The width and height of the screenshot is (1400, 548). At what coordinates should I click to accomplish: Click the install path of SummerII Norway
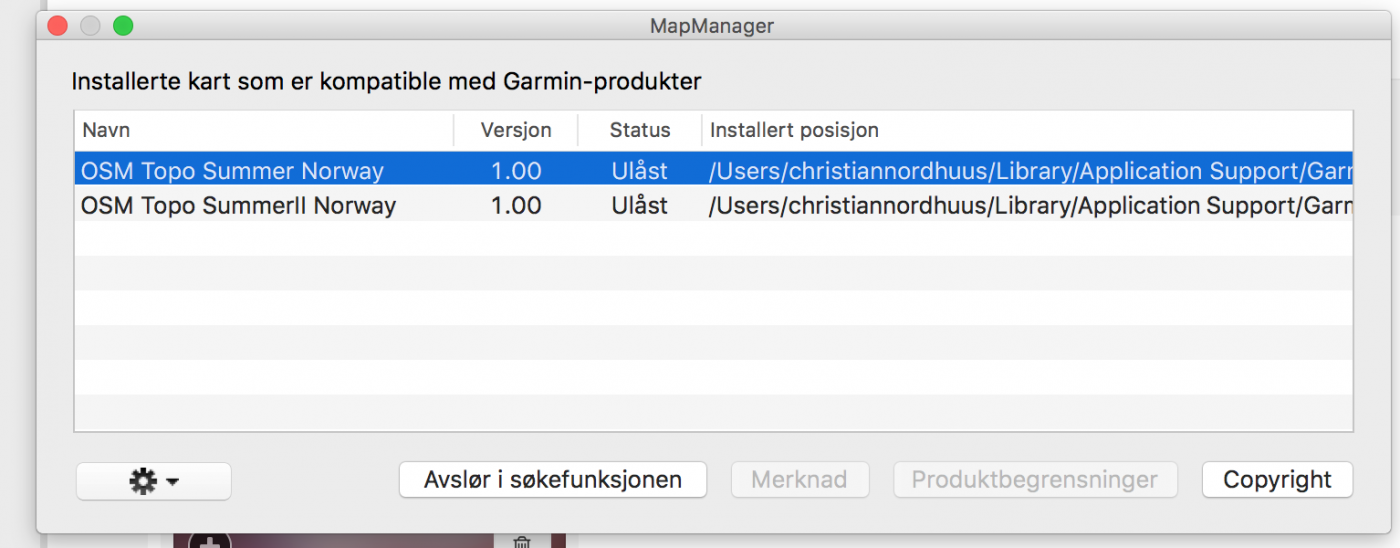[x=1030, y=206]
